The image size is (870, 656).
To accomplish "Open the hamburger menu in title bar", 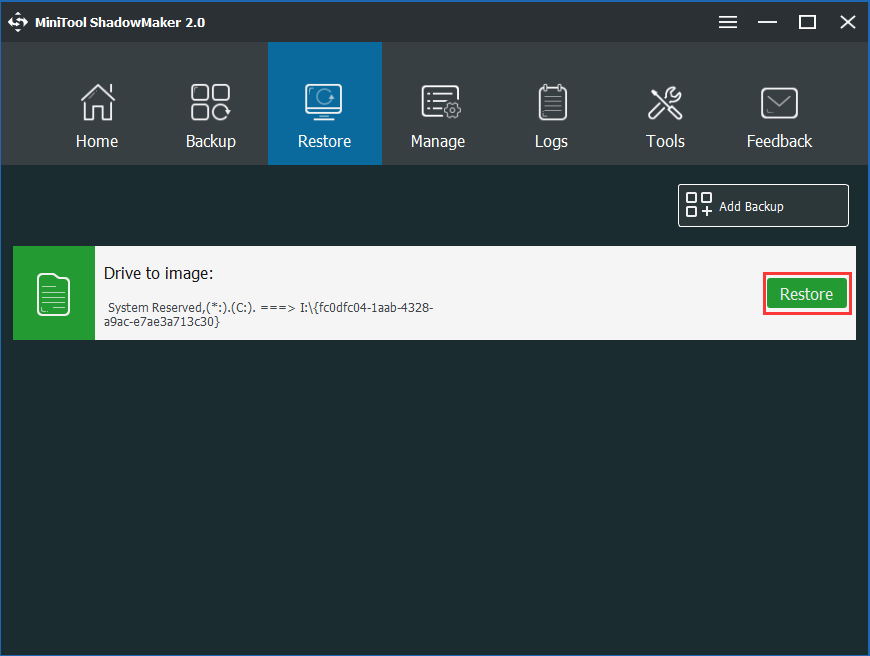I will [x=728, y=22].
